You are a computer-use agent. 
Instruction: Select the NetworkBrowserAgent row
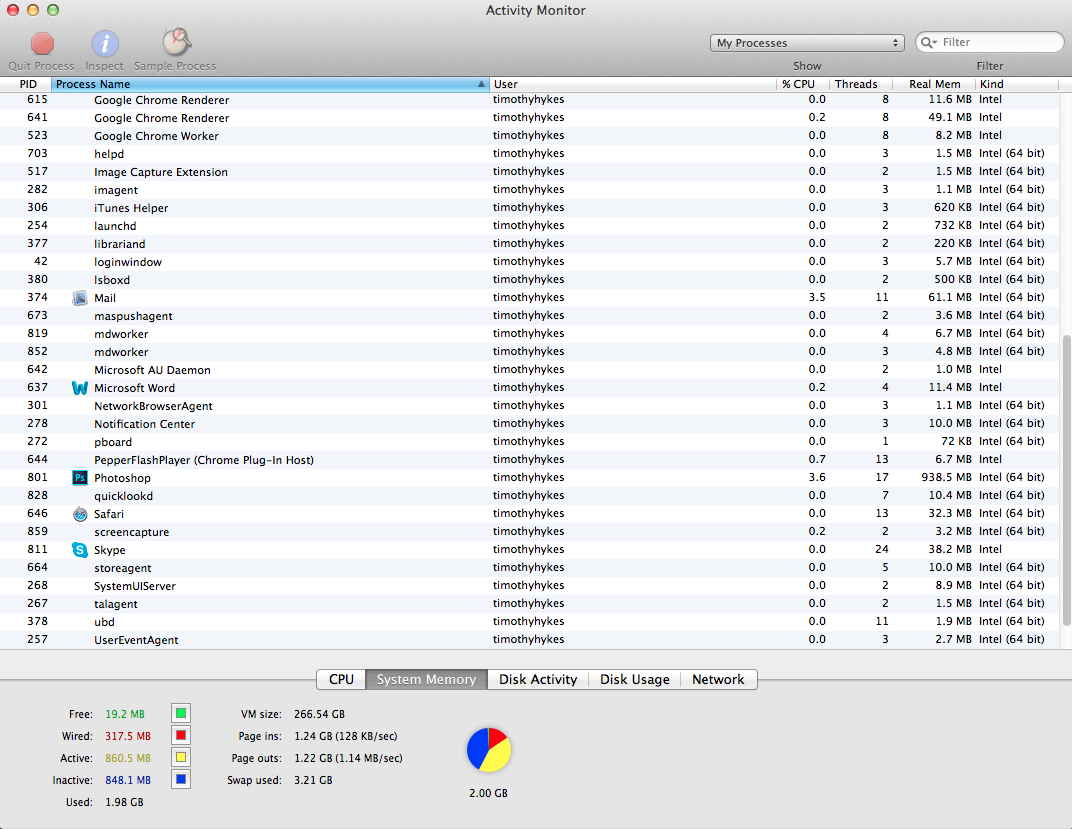coord(530,405)
